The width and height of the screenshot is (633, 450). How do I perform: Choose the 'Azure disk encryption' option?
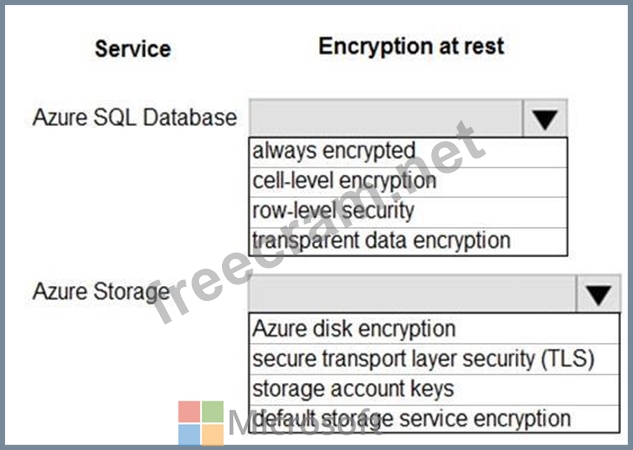click(x=434, y=329)
